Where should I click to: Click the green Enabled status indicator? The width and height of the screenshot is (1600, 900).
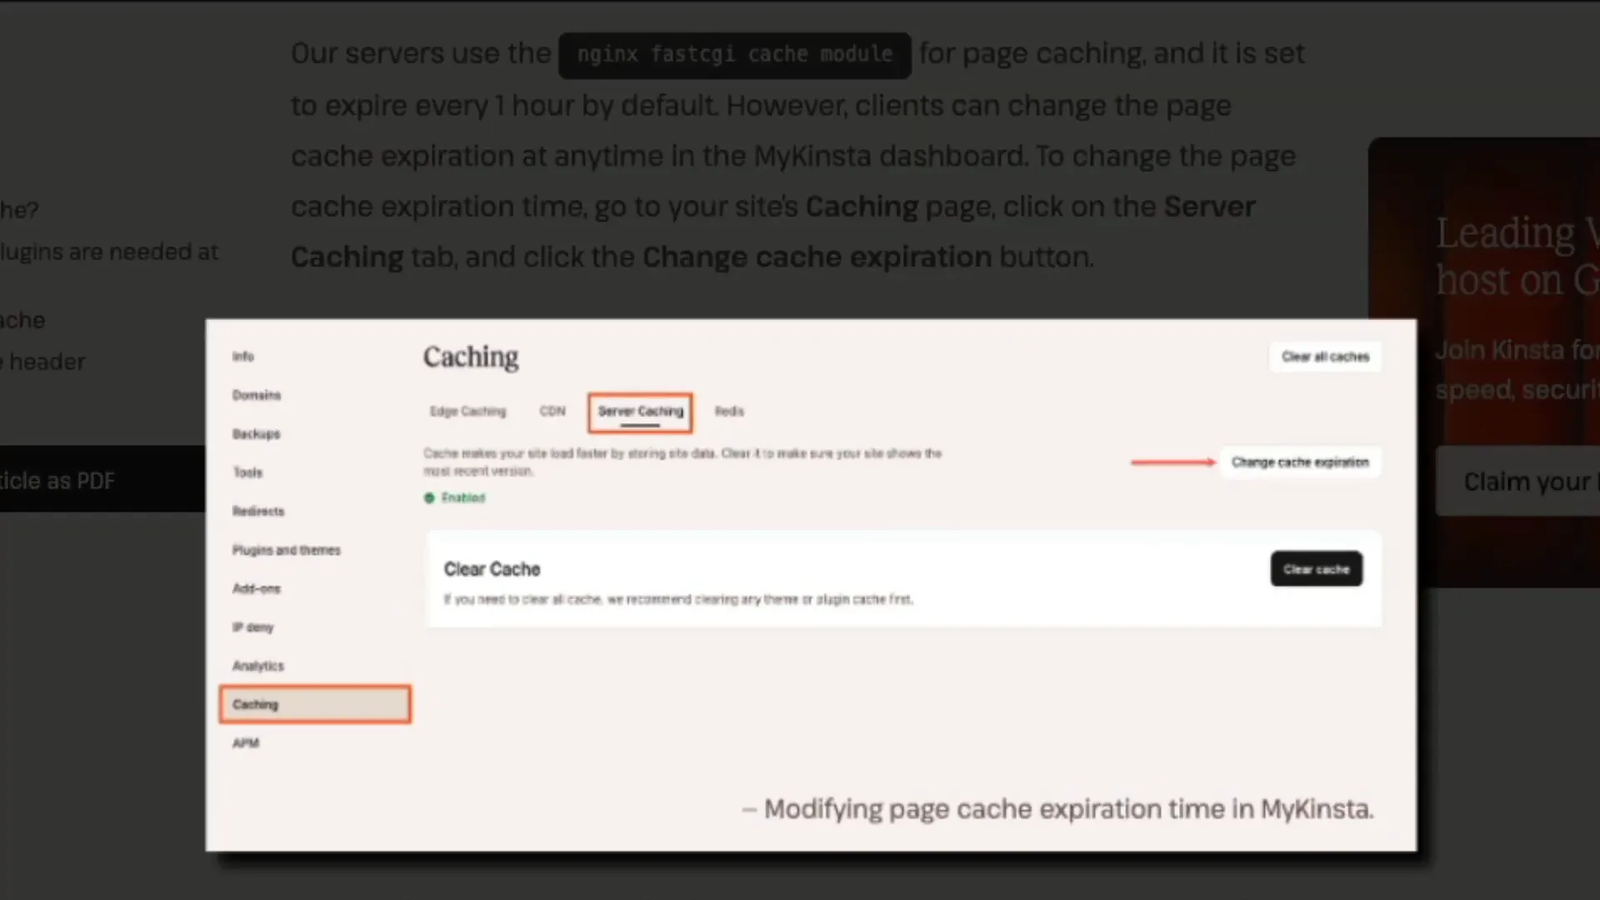pyautogui.click(x=455, y=498)
